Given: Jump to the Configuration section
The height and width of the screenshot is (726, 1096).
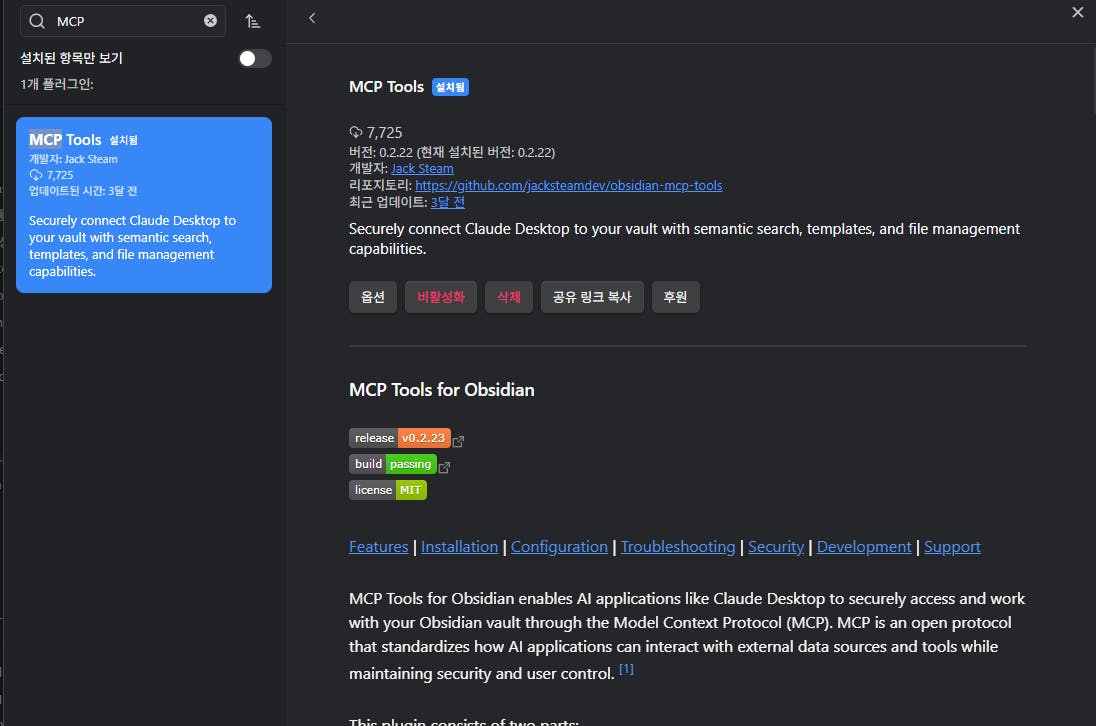Looking at the screenshot, I should coord(559,546).
